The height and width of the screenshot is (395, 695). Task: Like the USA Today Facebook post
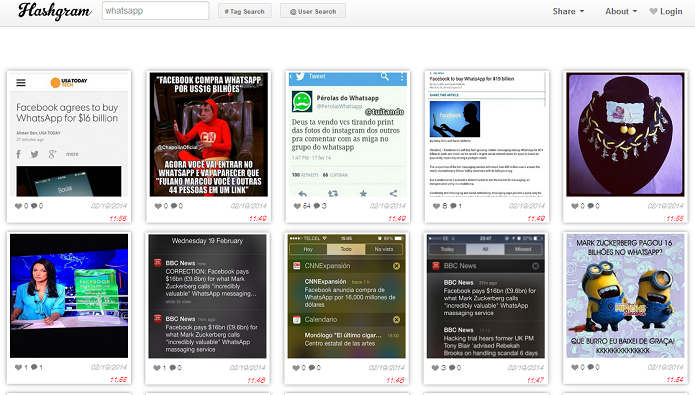pos(18,206)
